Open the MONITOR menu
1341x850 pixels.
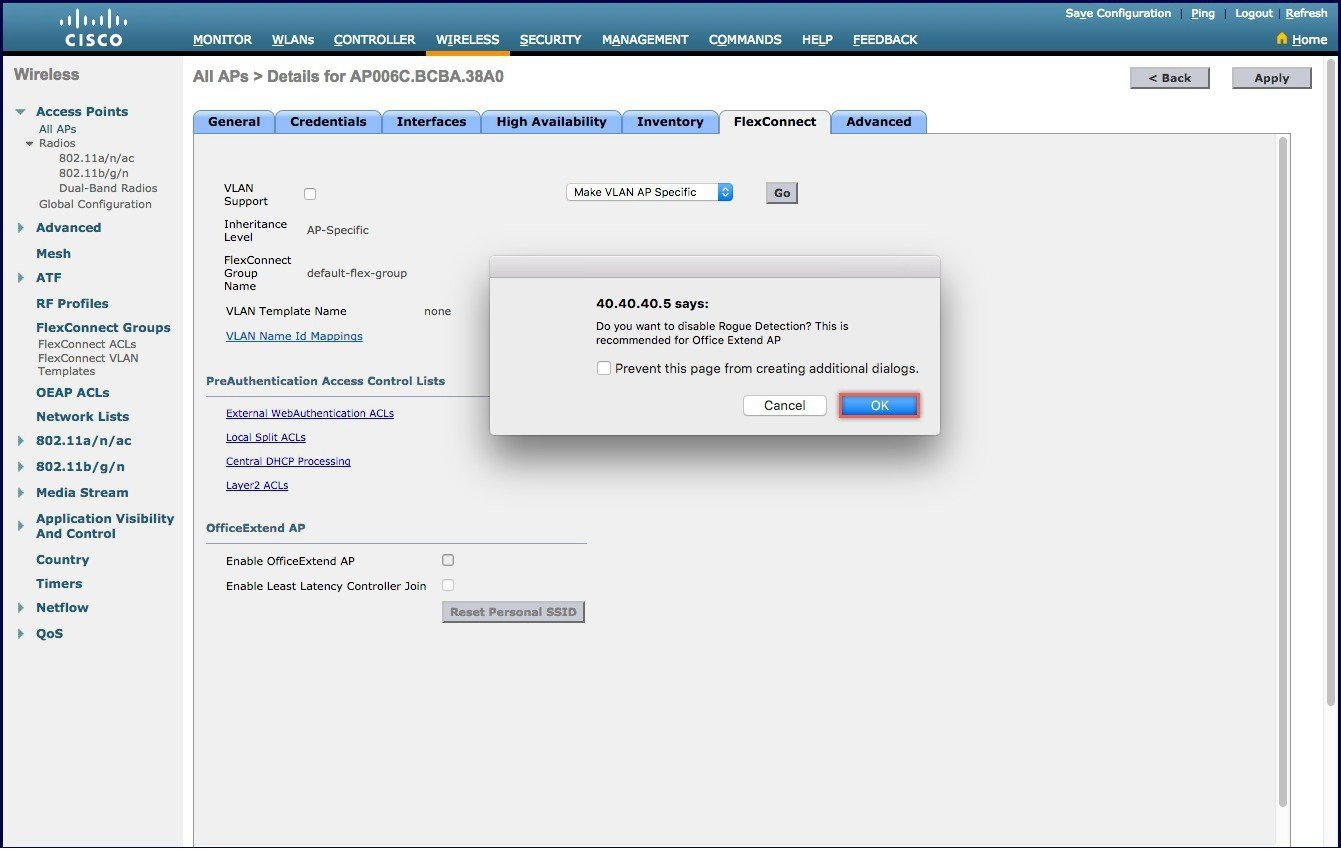(x=222, y=40)
